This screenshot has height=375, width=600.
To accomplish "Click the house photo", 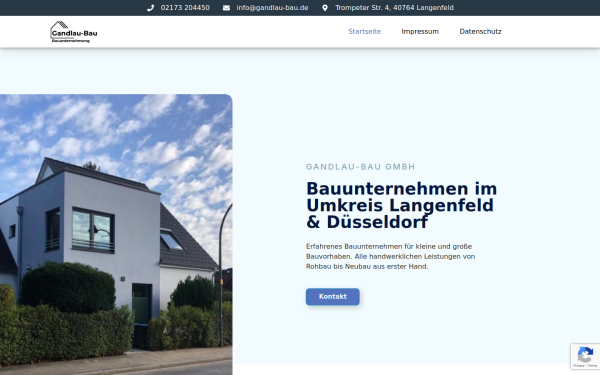I will pyautogui.click(x=116, y=235).
